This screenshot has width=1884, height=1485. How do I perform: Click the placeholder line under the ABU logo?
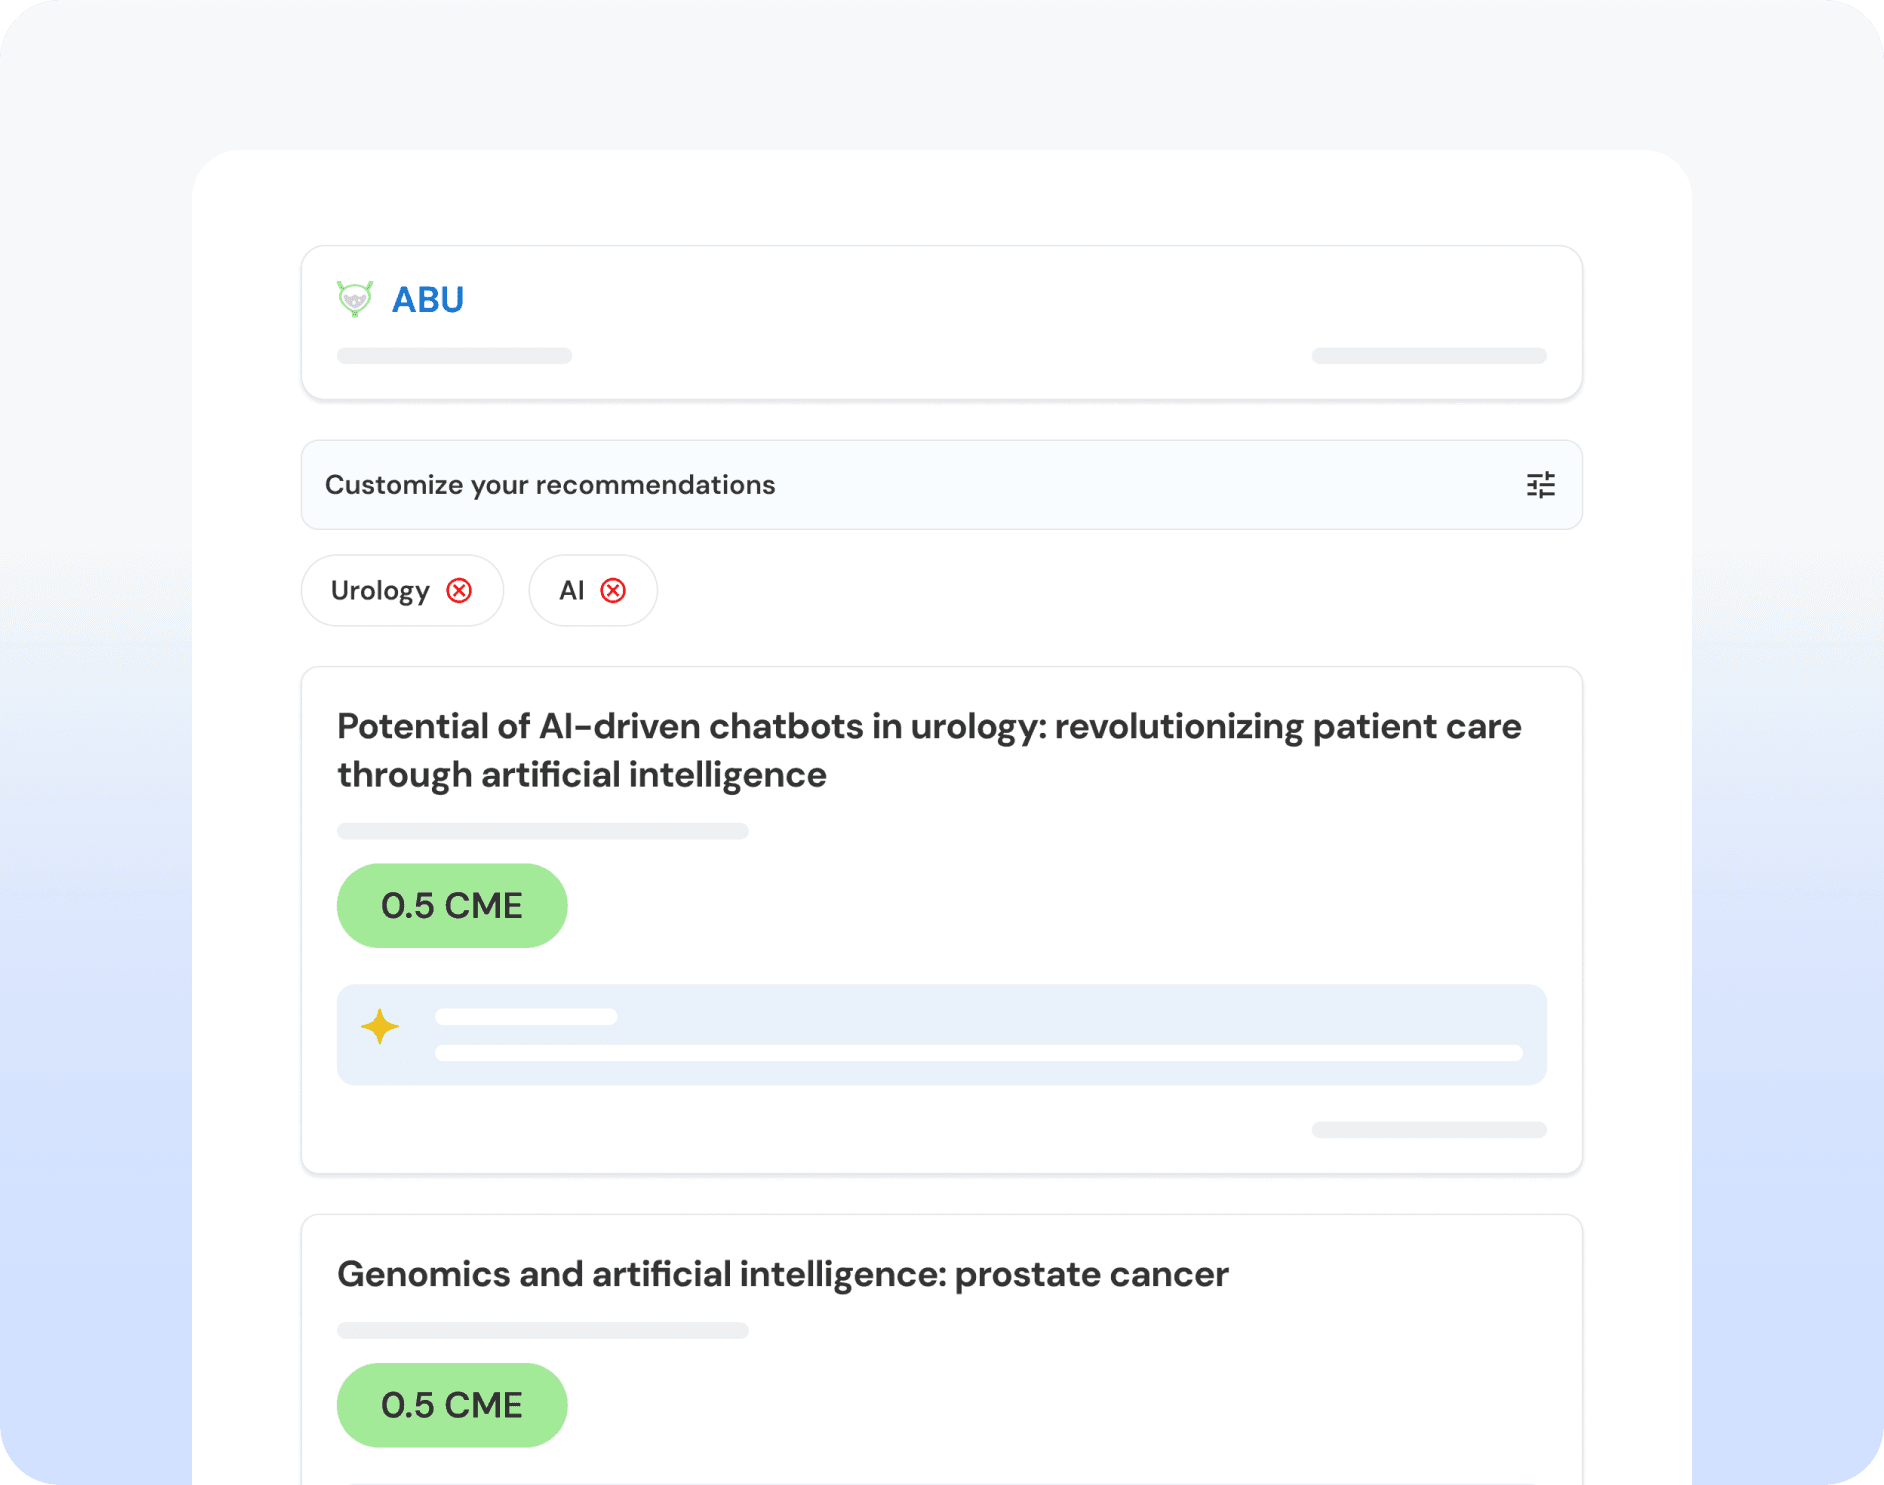pyautogui.click(x=454, y=356)
